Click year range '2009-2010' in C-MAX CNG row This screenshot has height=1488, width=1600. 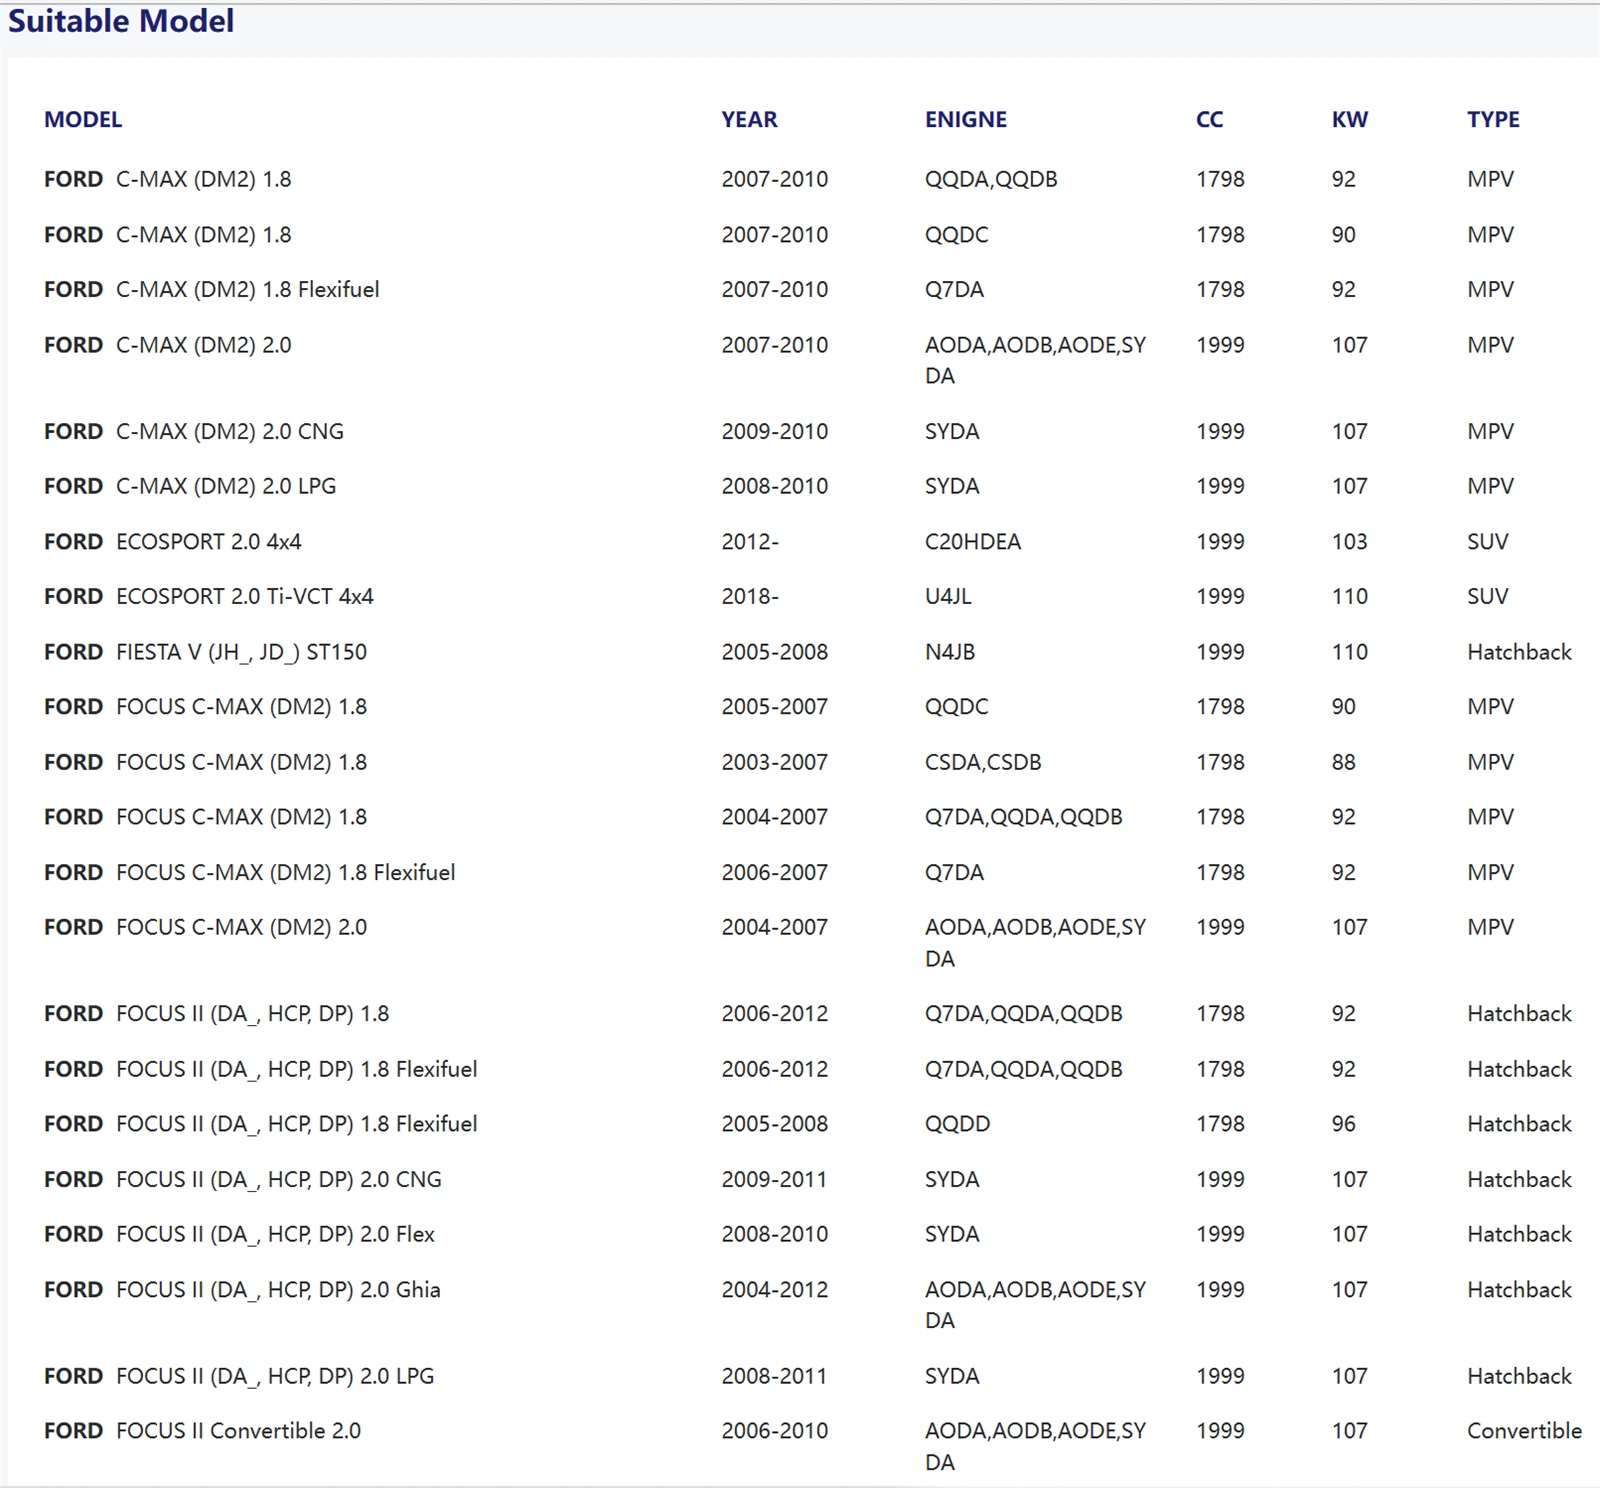(775, 432)
